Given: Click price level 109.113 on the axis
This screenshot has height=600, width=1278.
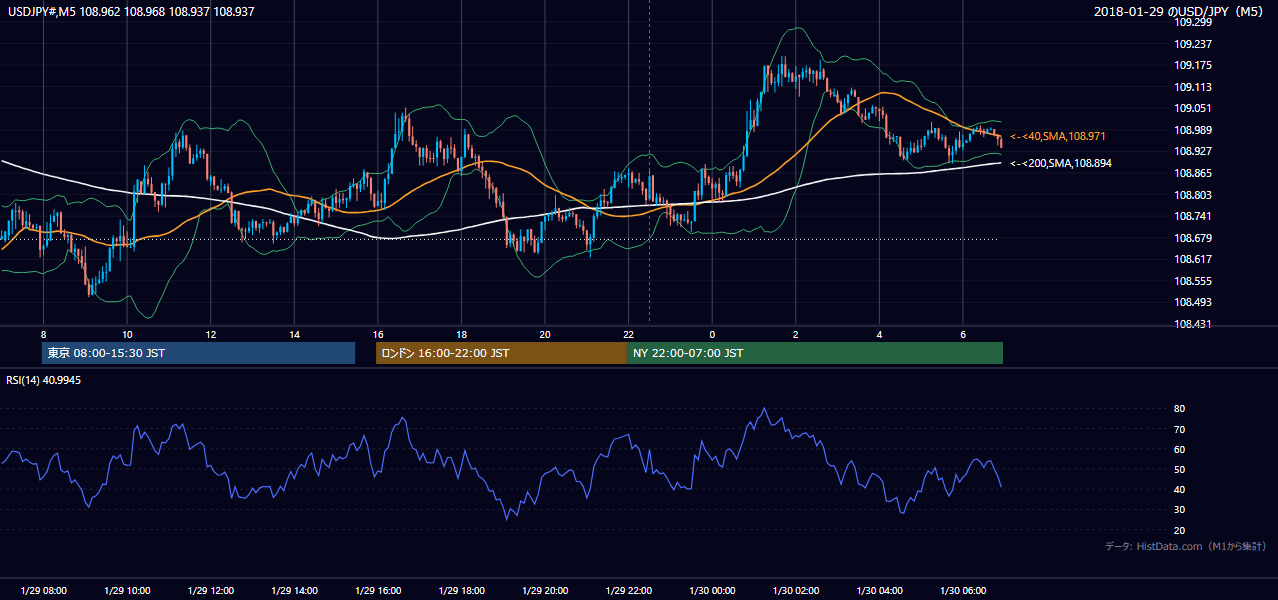Looking at the screenshot, I should [x=1193, y=87].
